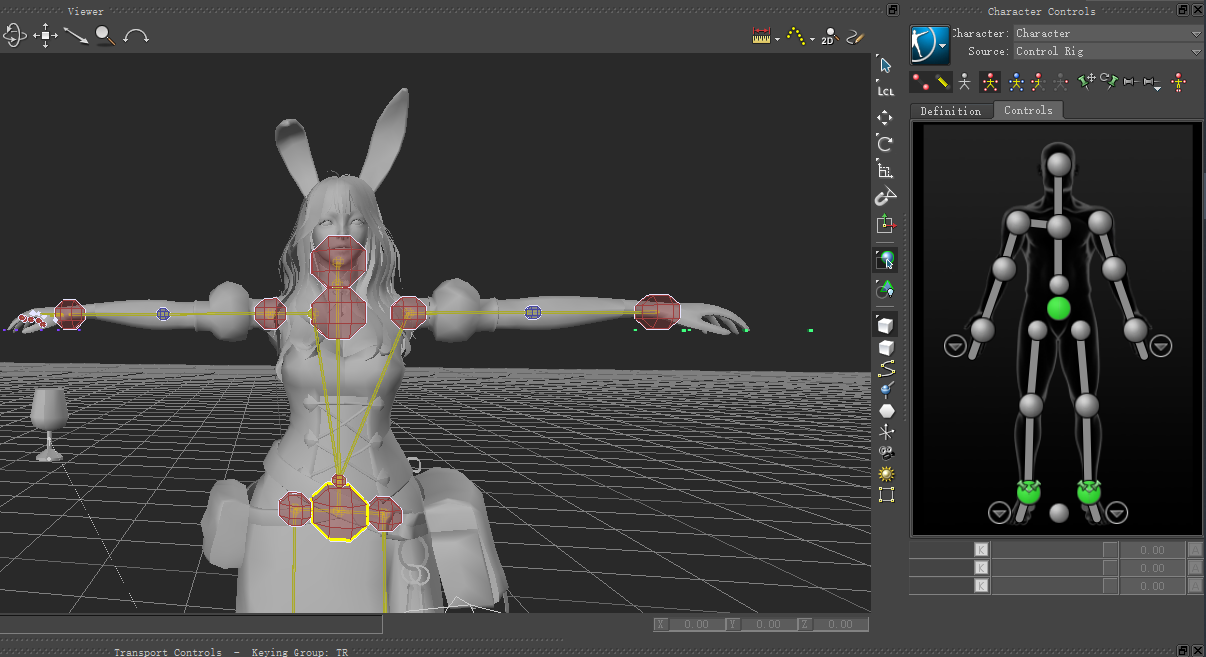The height and width of the screenshot is (657, 1206).
Task: Select the Pan/Travelling camera tool
Action: (x=45, y=36)
